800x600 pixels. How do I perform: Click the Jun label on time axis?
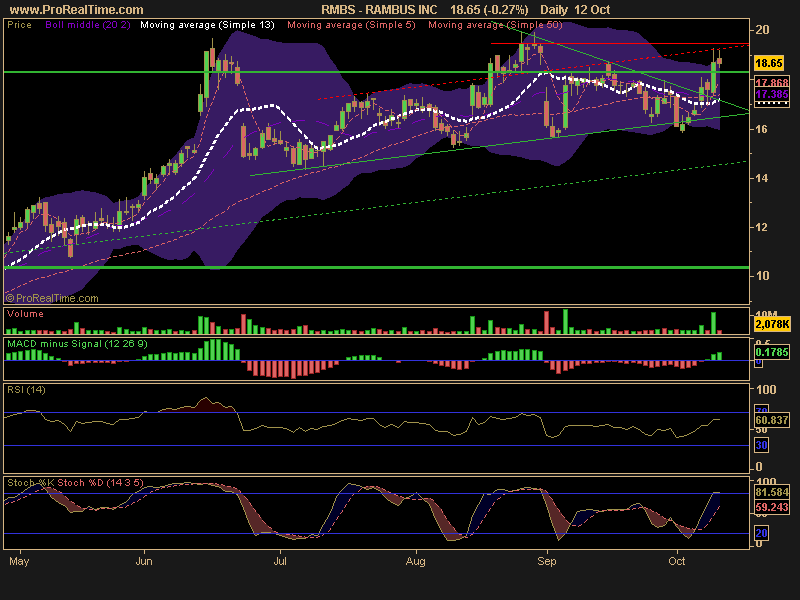pos(144,561)
